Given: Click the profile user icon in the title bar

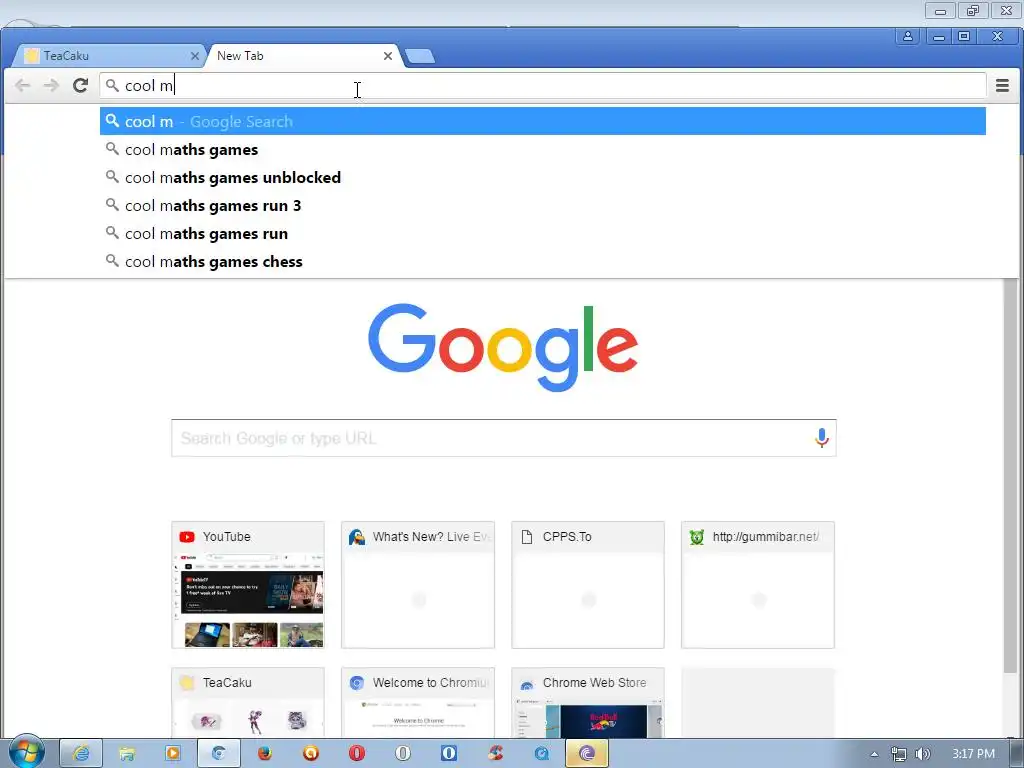Looking at the screenshot, I should pos(908,37).
